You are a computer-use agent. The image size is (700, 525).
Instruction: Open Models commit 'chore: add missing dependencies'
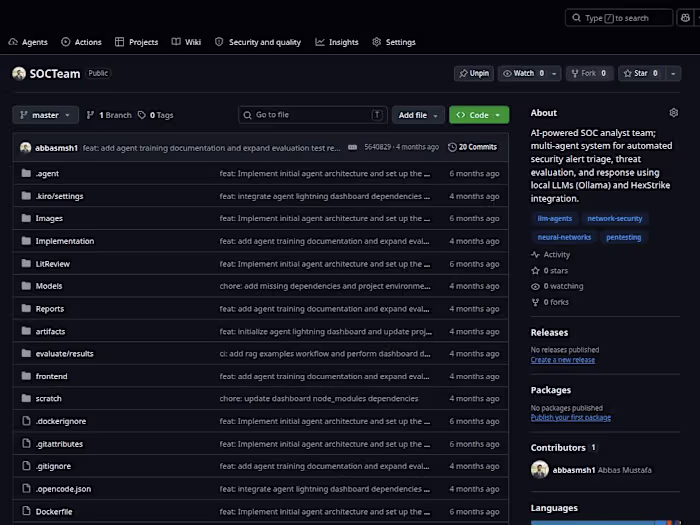point(325,286)
